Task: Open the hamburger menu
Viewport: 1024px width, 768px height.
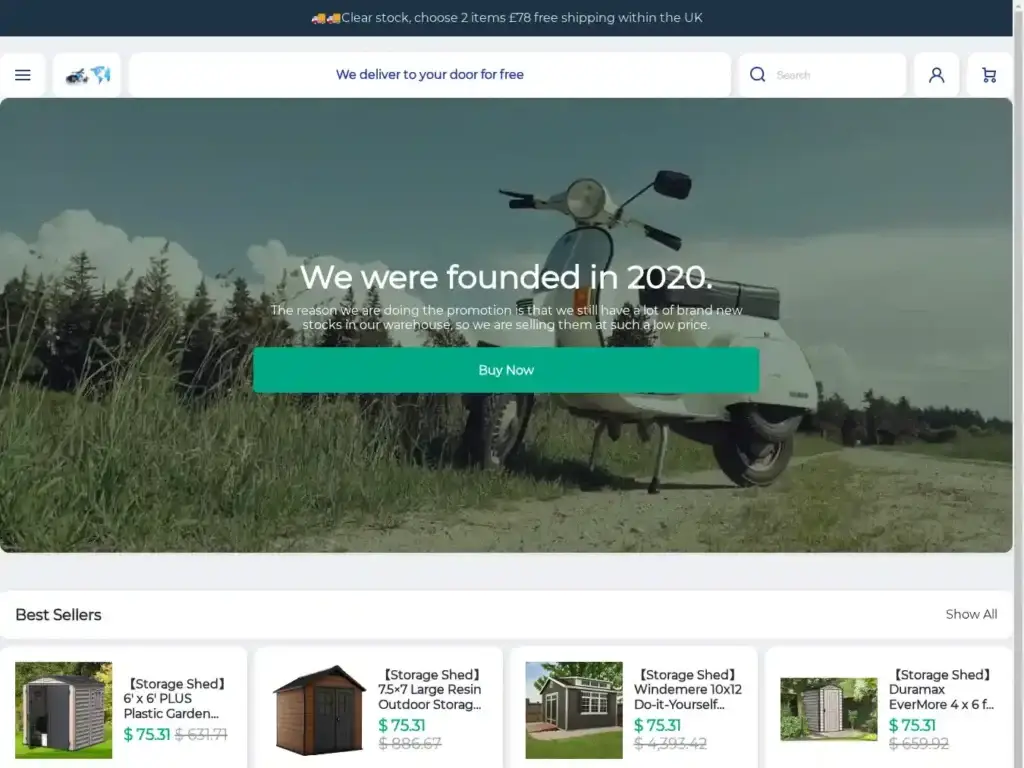Action: [23, 75]
